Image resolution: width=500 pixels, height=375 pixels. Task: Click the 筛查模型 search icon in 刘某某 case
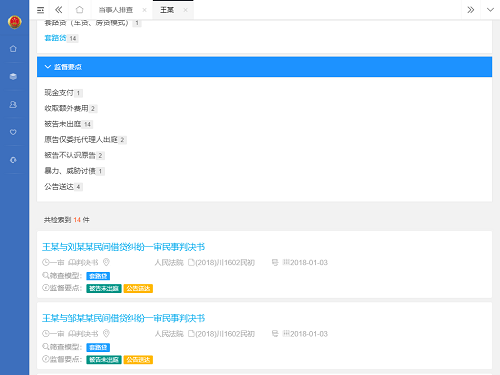[46, 276]
